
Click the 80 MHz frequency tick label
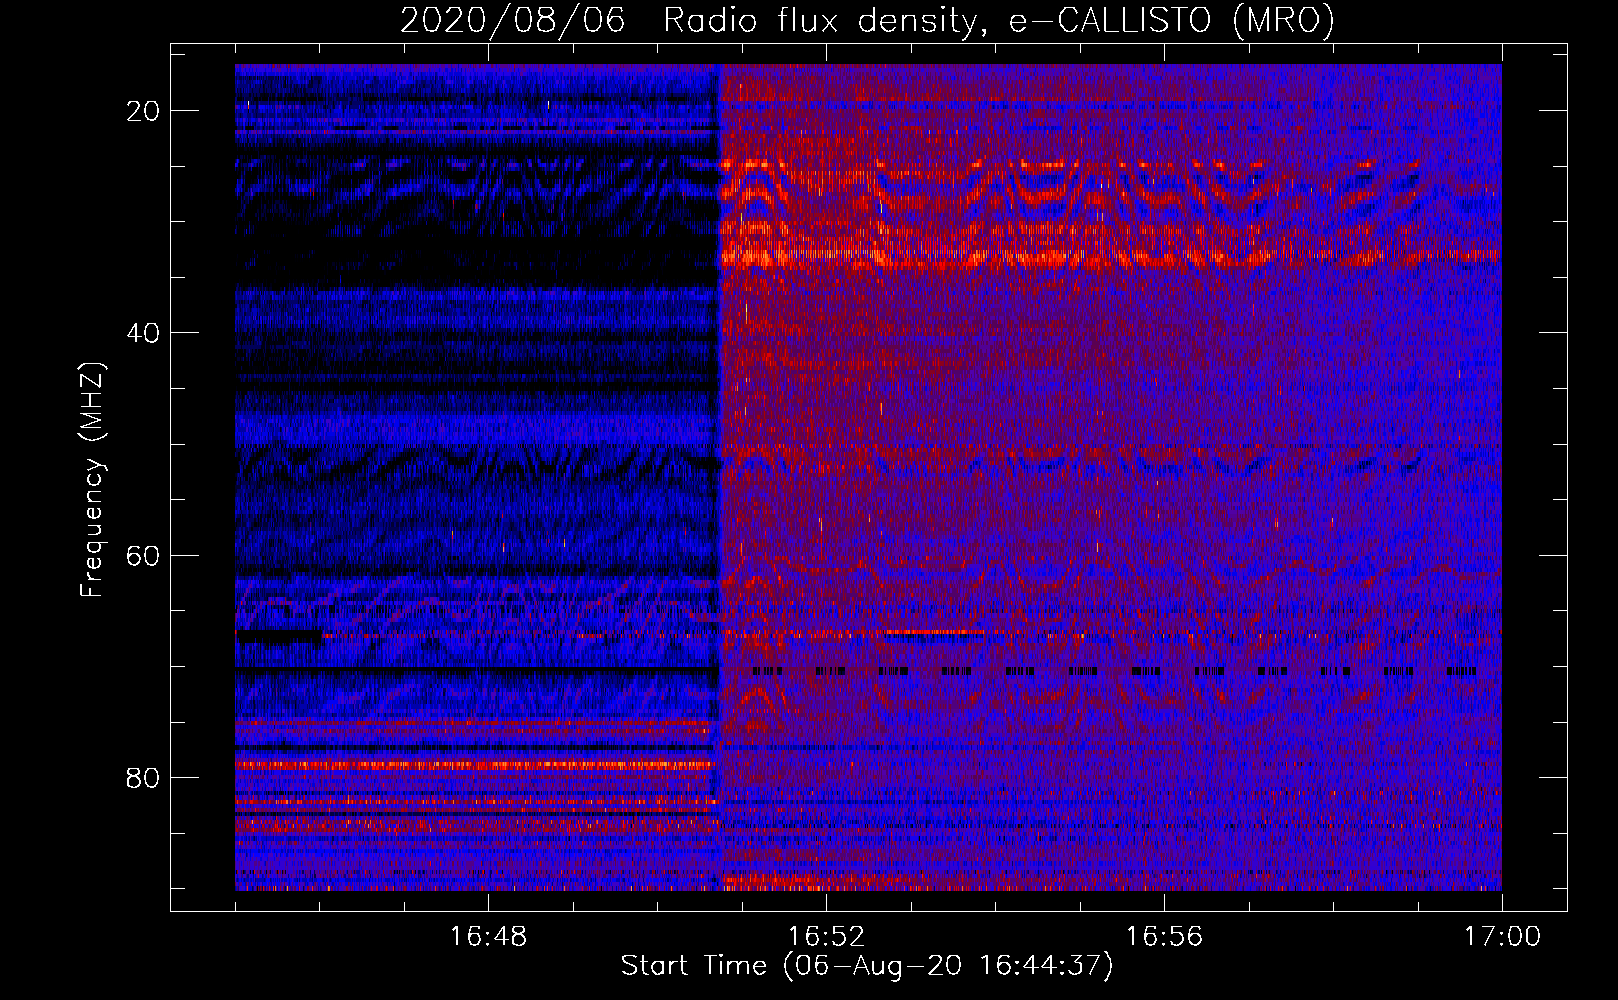coord(144,778)
